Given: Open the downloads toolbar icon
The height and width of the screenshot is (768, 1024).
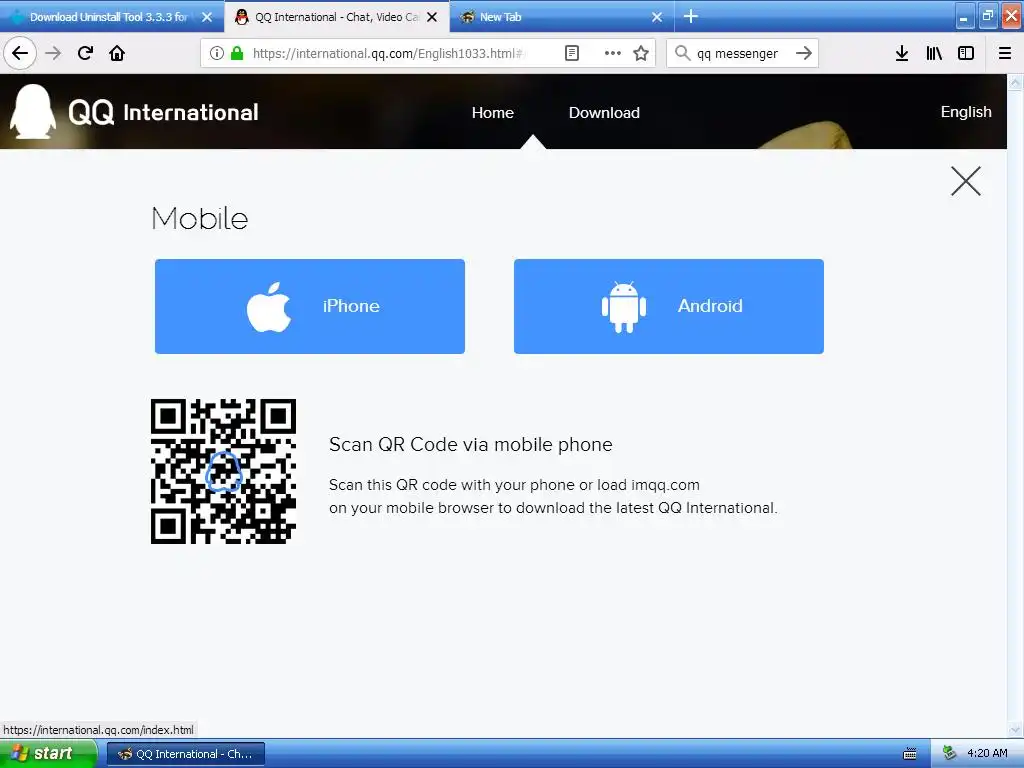Looking at the screenshot, I should 902,53.
